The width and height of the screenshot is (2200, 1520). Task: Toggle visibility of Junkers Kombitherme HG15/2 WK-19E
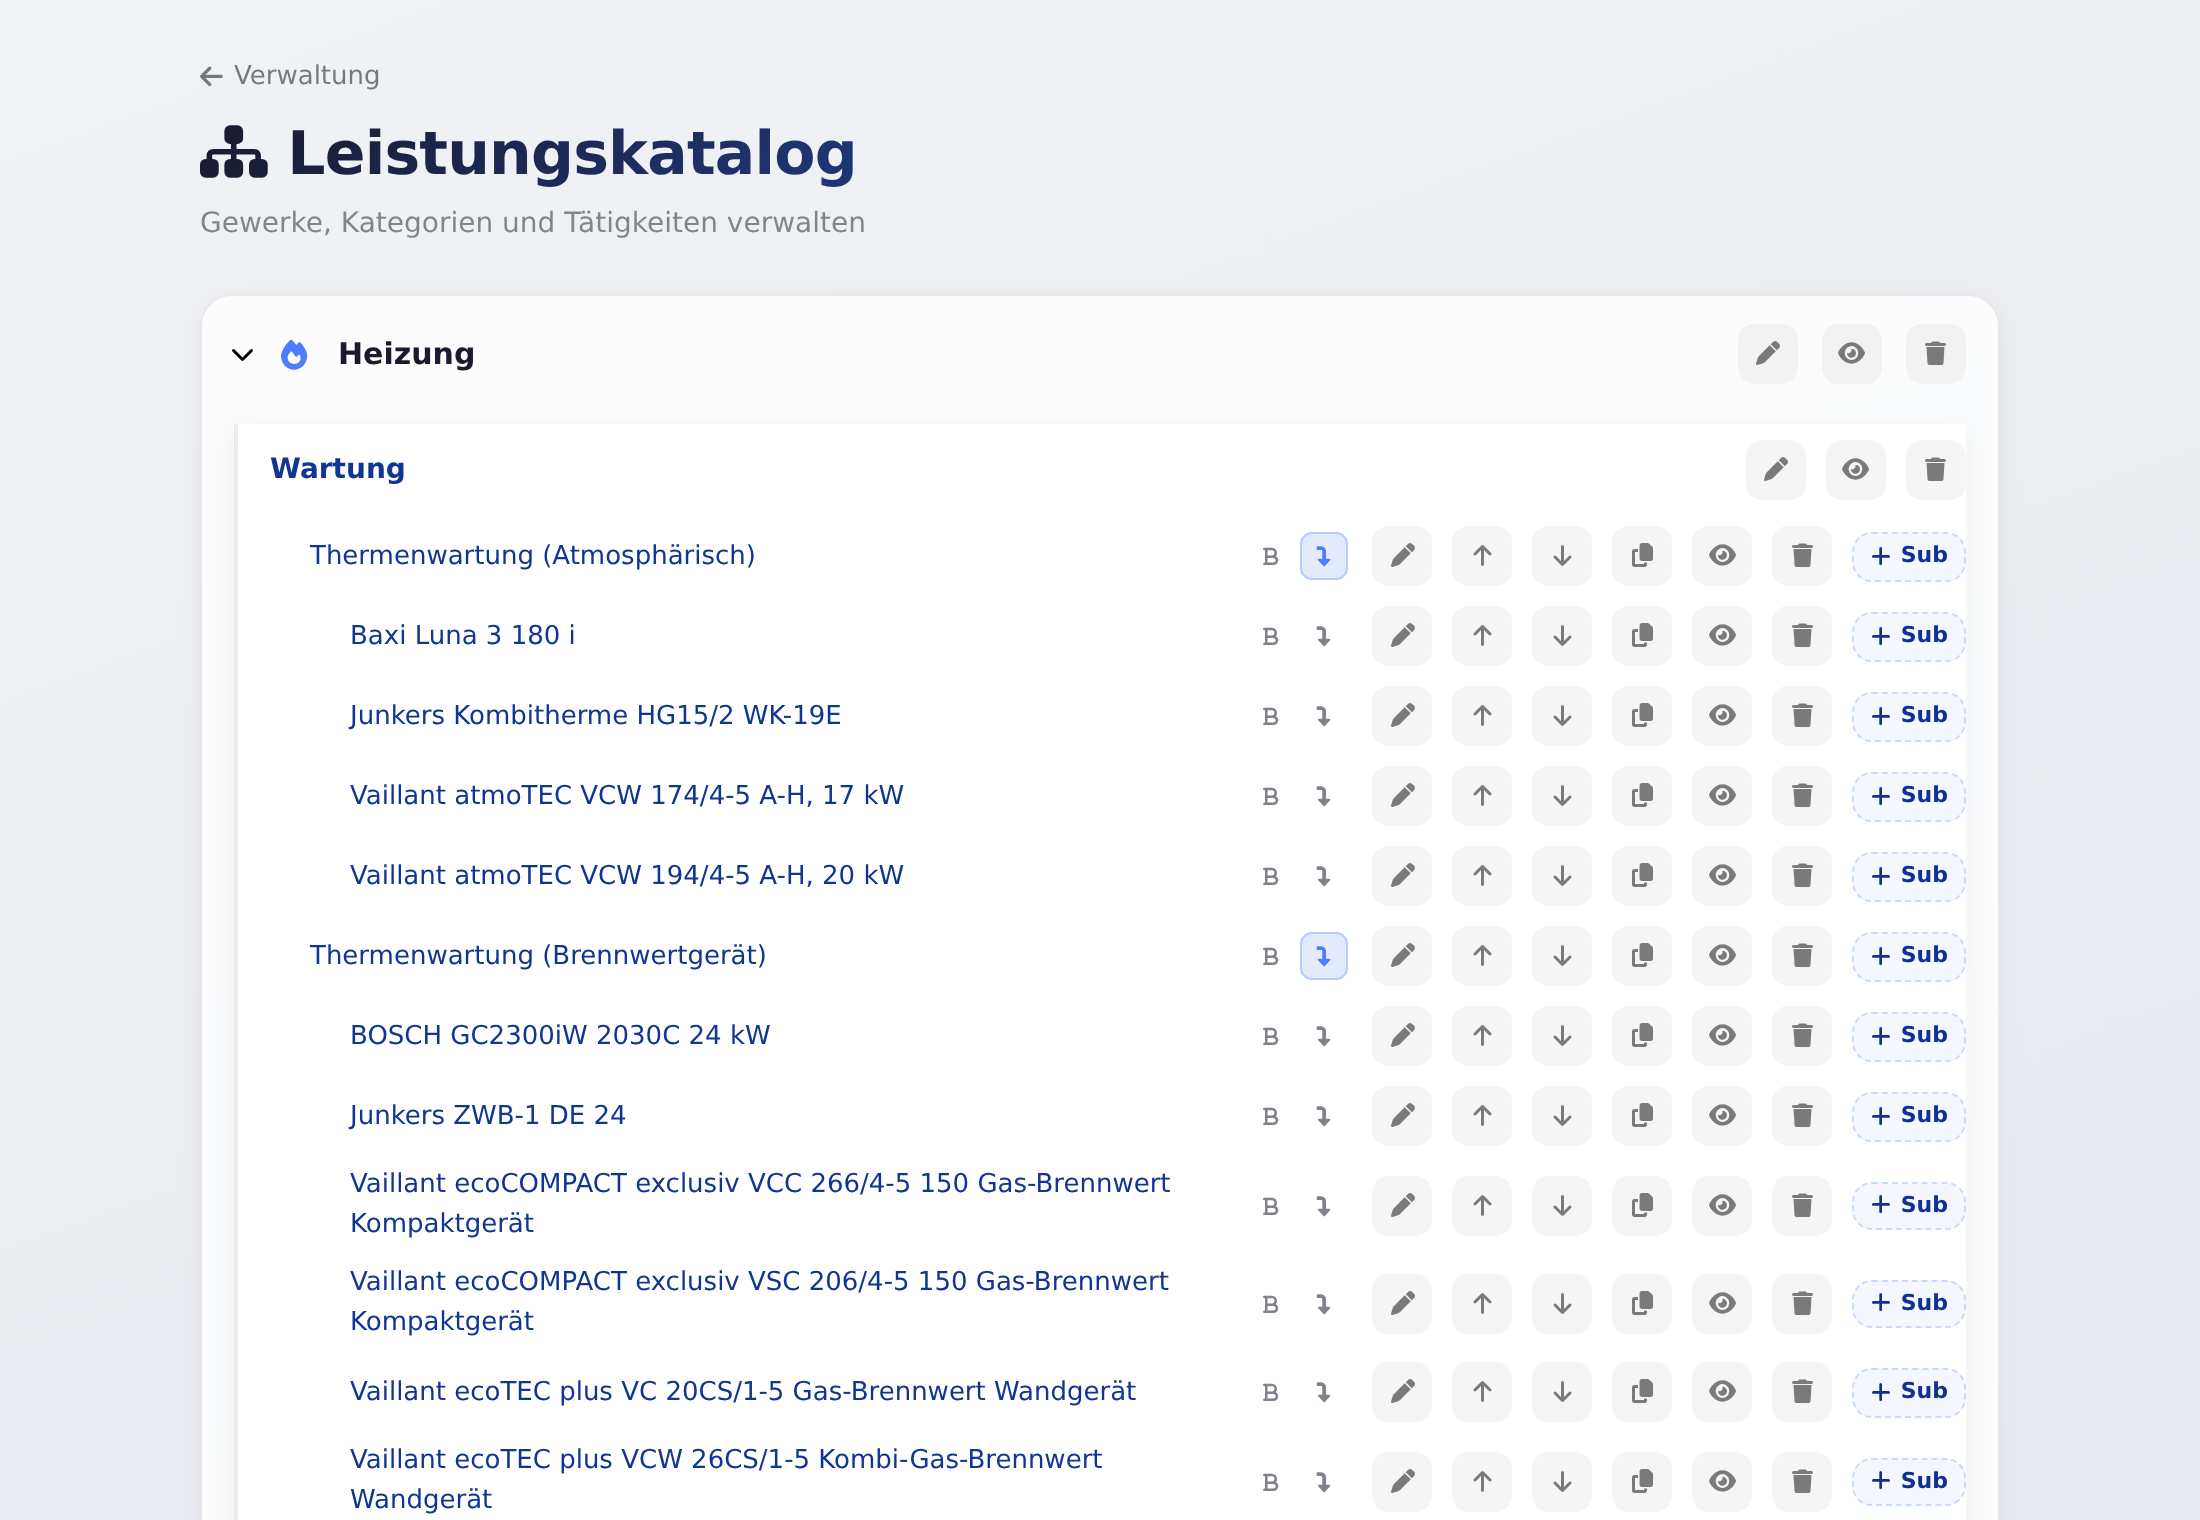point(1722,716)
